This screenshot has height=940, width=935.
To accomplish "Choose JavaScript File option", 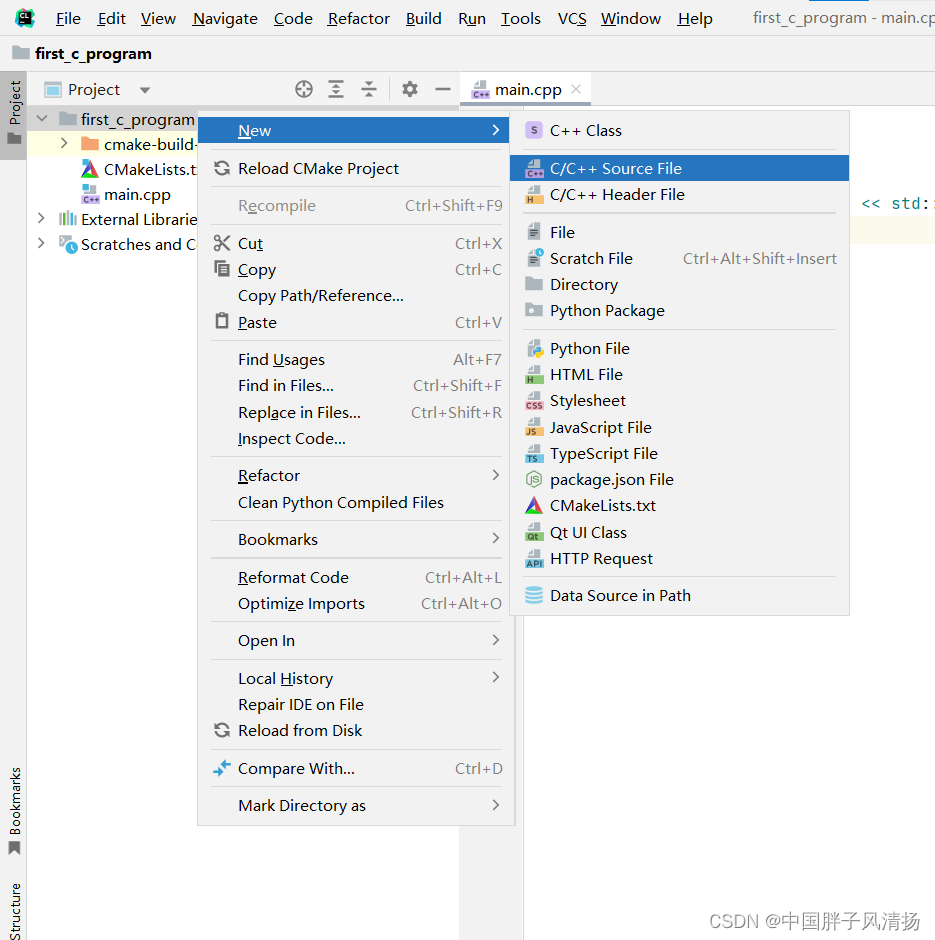I will [679, 427].
